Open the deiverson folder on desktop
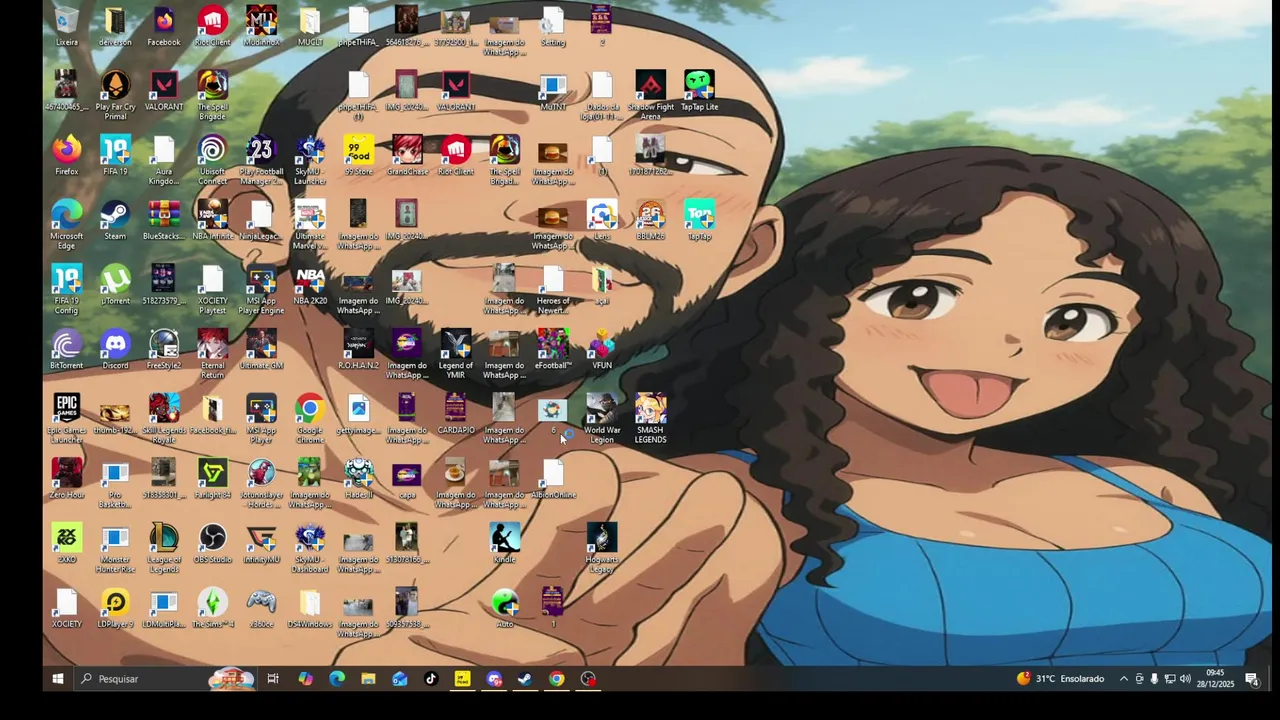The image size is (1280, 720). [x=115, y=27]
